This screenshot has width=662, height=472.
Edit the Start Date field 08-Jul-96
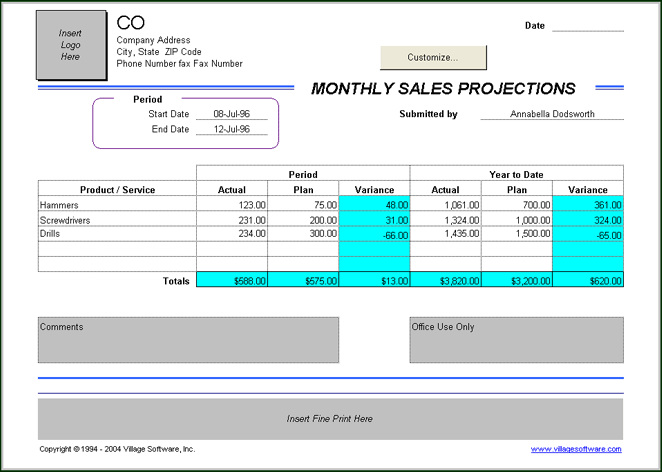[232, 114]
